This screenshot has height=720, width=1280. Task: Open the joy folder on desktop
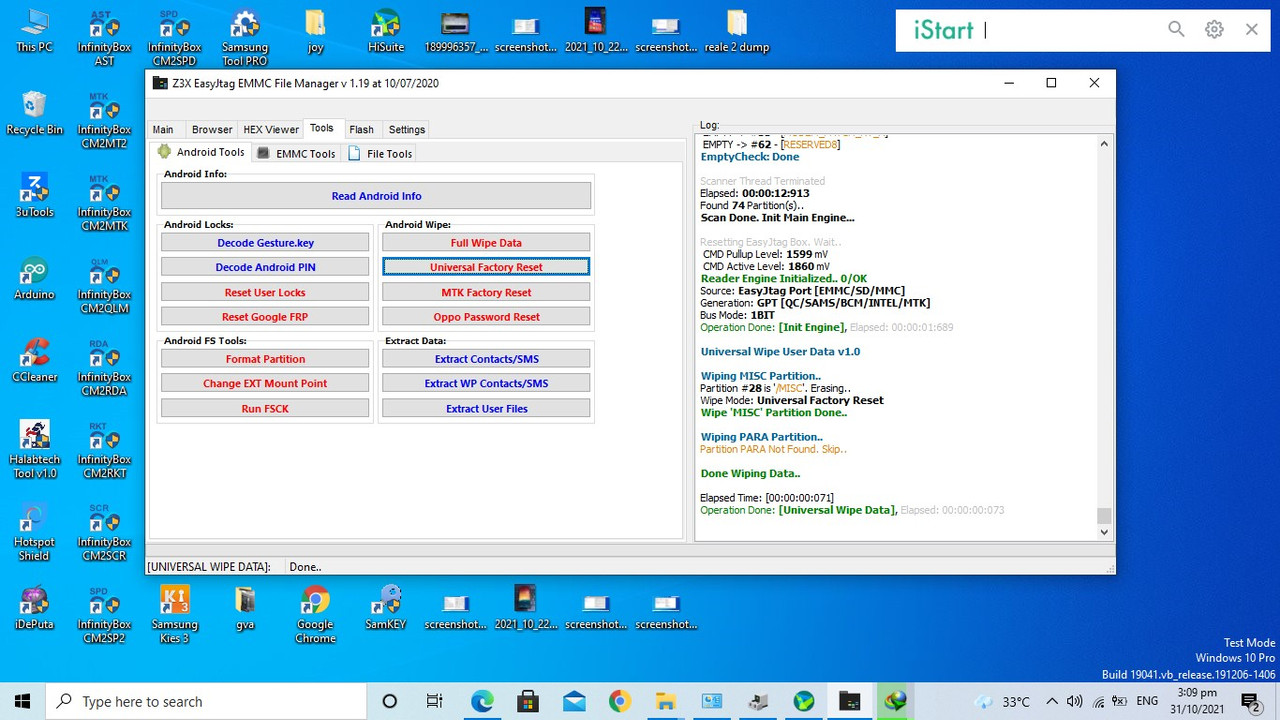pos(315,31)
